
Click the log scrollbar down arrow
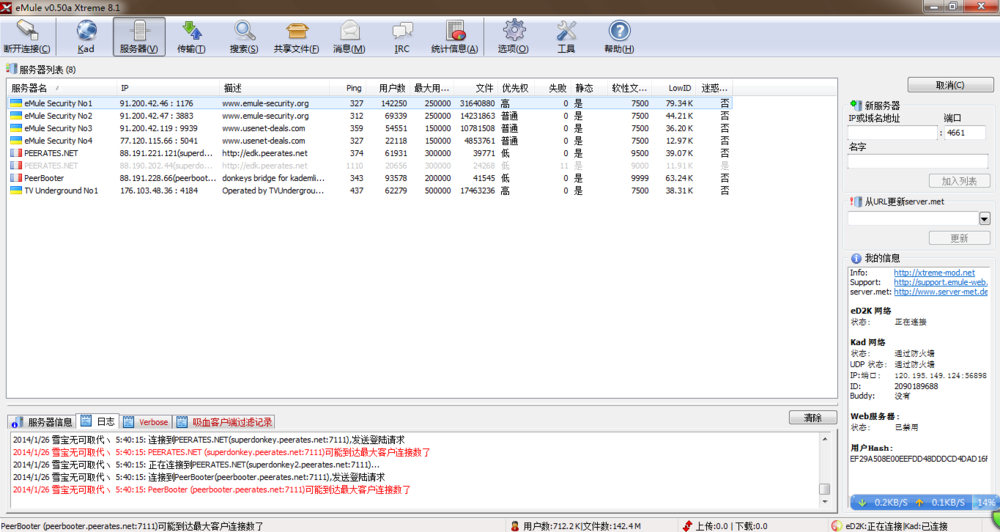[x=825, y=503]
